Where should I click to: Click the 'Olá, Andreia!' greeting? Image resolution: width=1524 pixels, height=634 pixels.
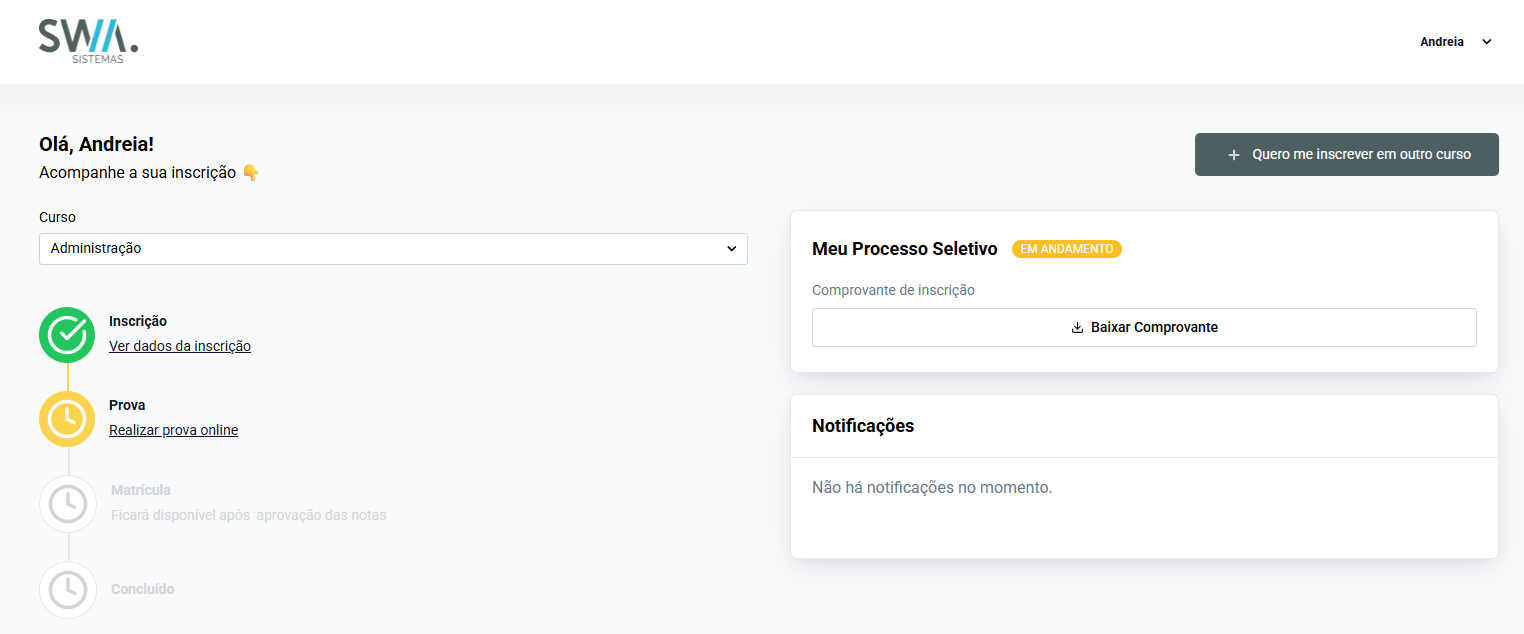[96, 145]
